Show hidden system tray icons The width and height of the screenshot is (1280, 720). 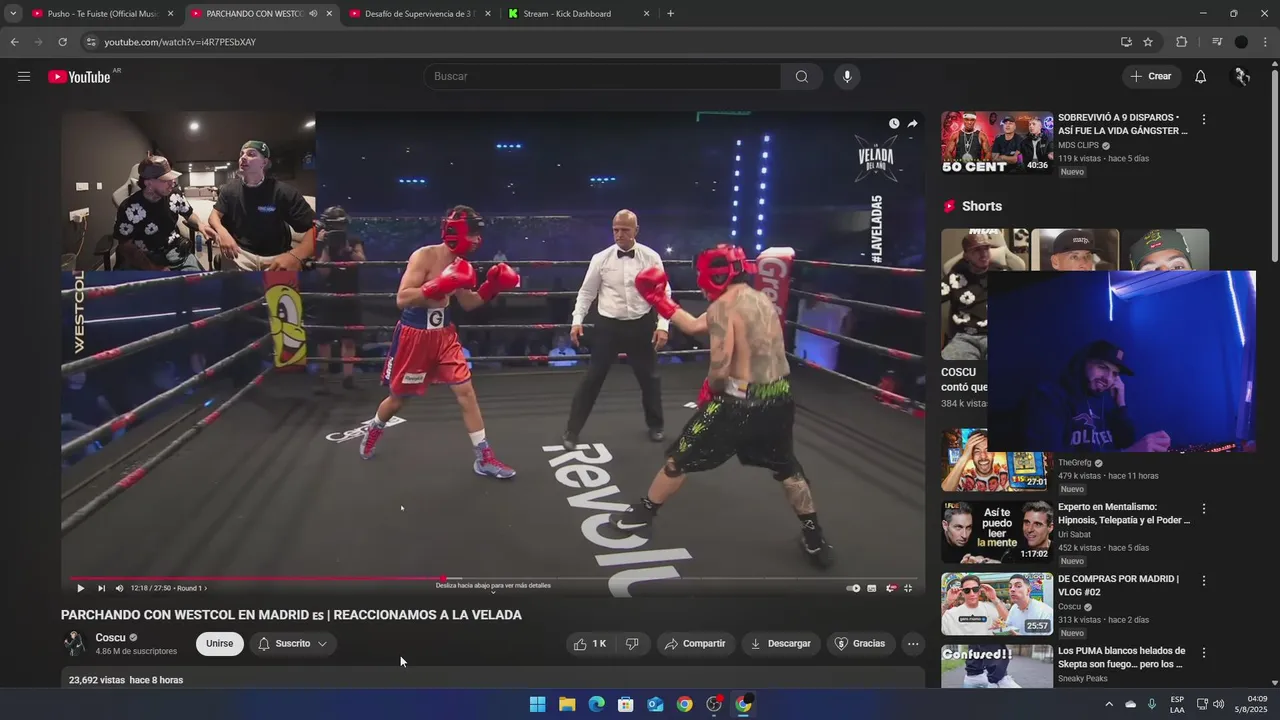1108,704
